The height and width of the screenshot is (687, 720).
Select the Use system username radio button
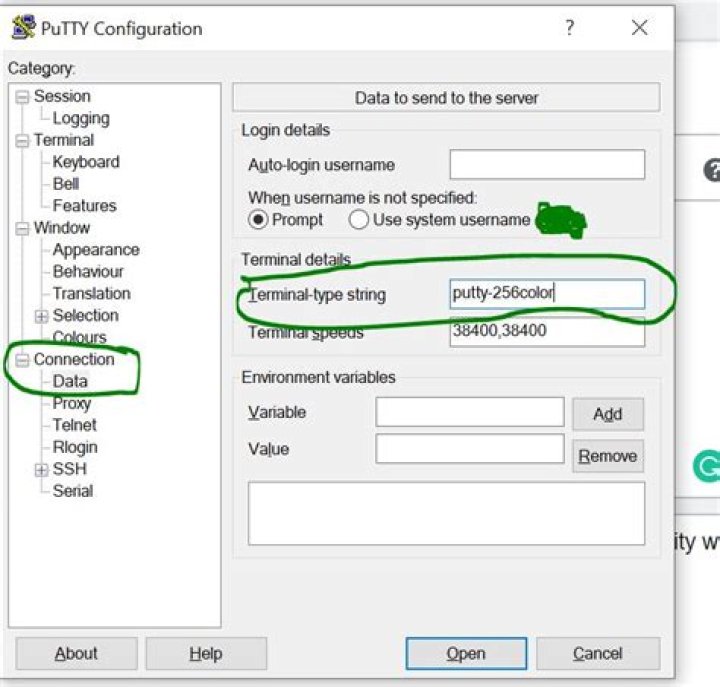(x=358, y=220)
